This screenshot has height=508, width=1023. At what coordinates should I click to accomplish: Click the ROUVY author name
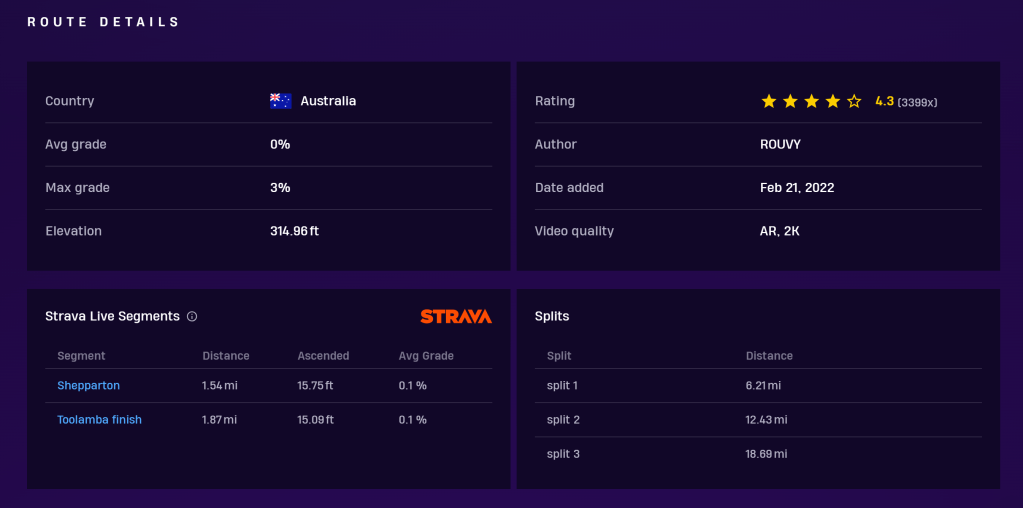coord(780,144)
